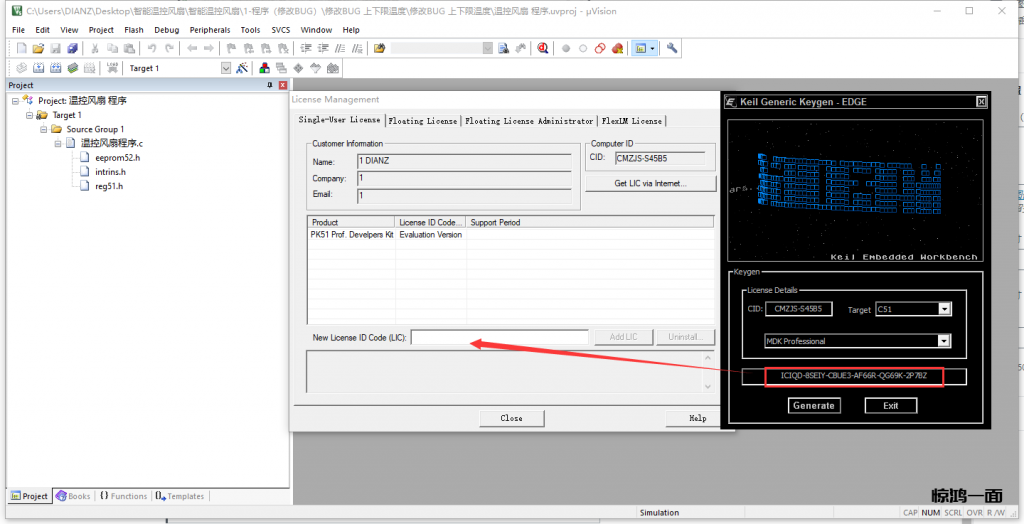
Task: Switch to the Functions tab at bottom
Action: (124, 496)
